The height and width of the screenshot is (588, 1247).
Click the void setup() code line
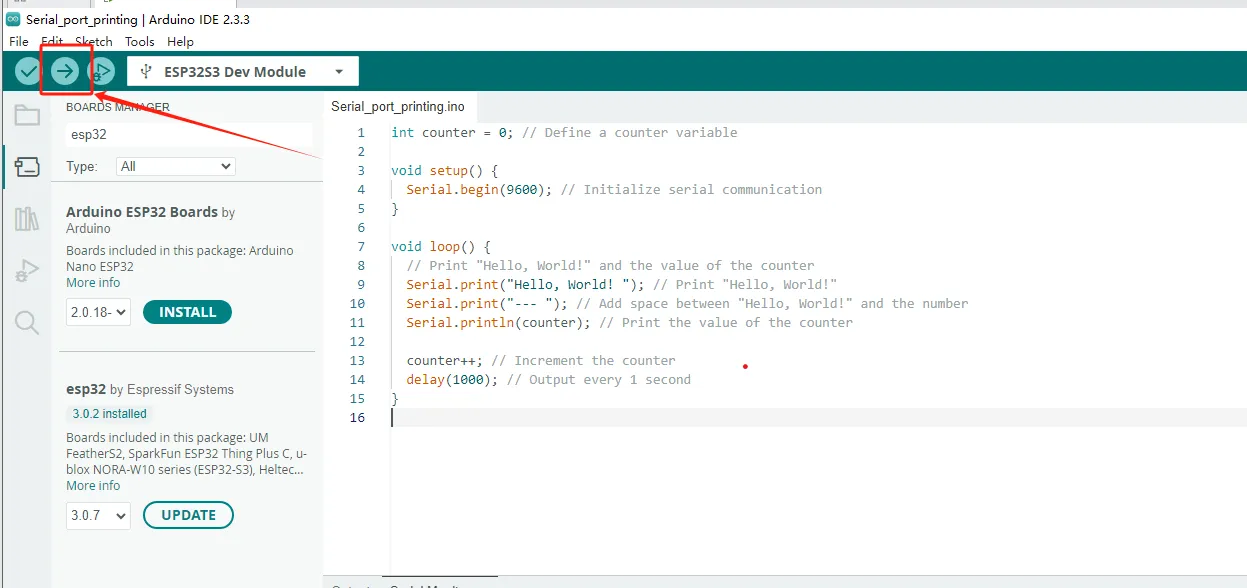(444, 170)
